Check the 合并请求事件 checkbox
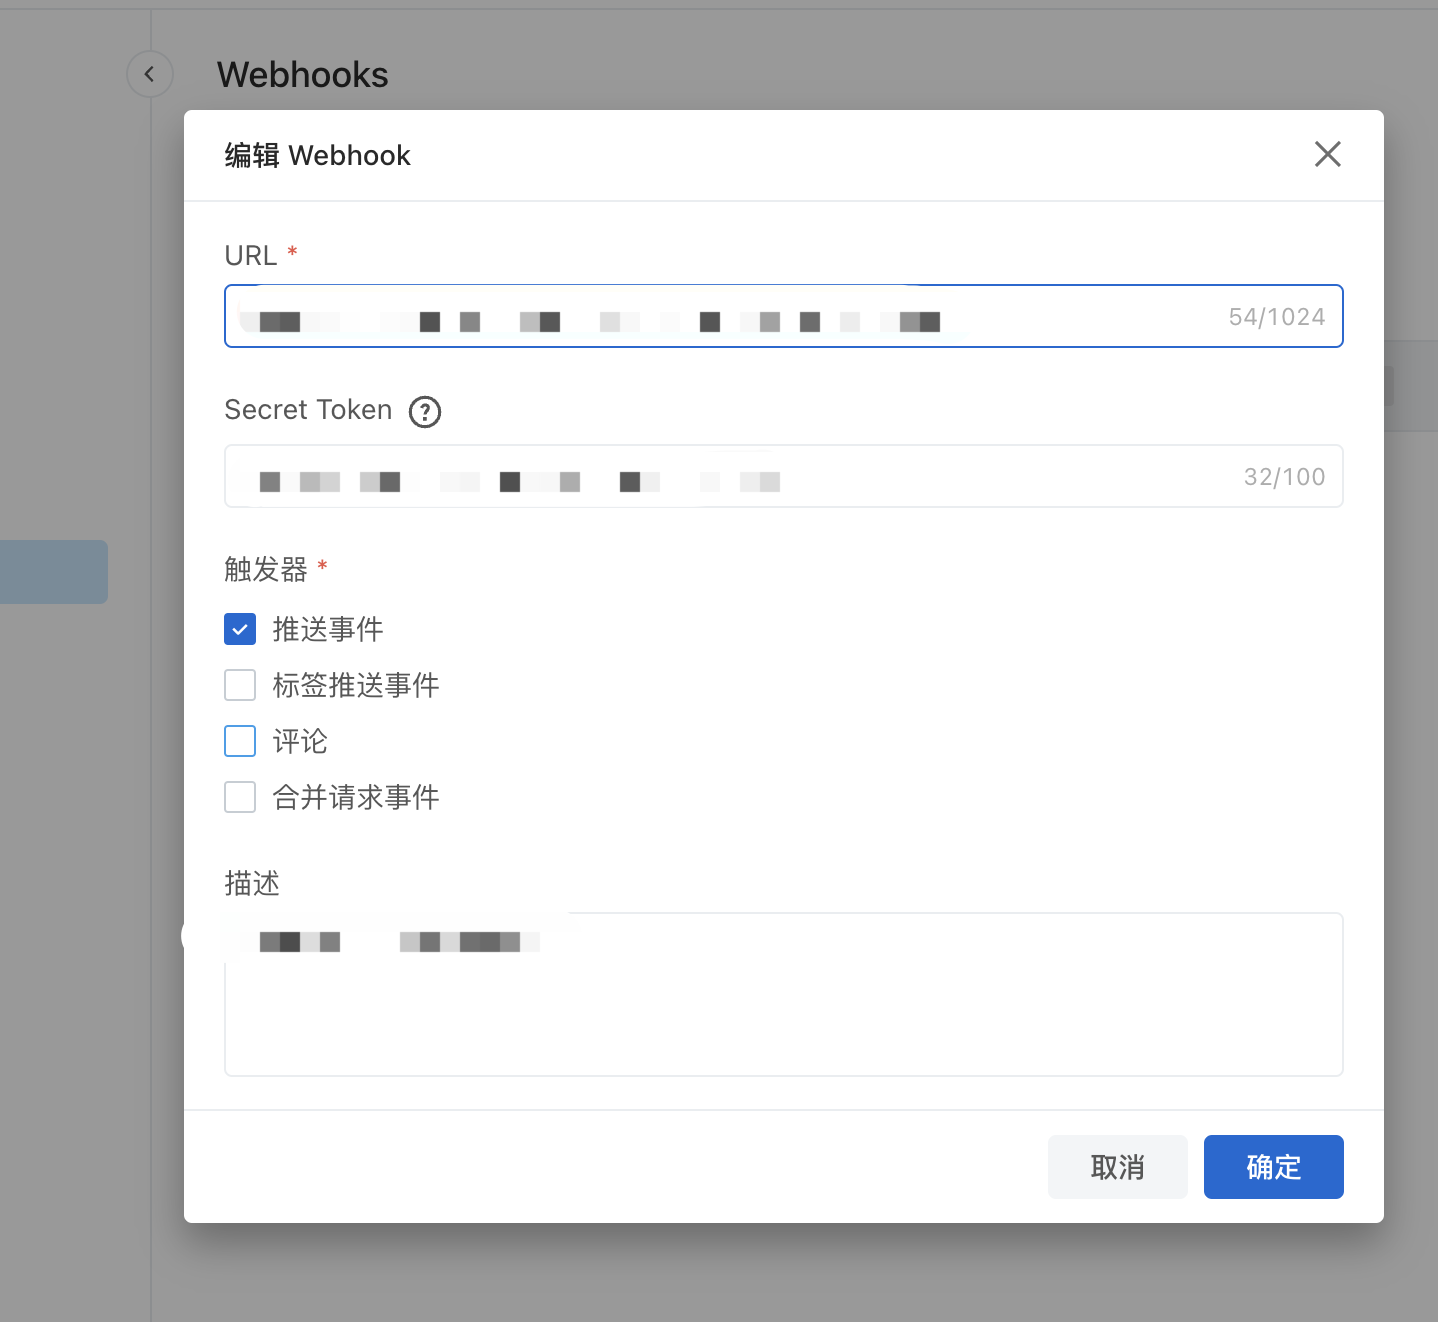 point(240,797)
